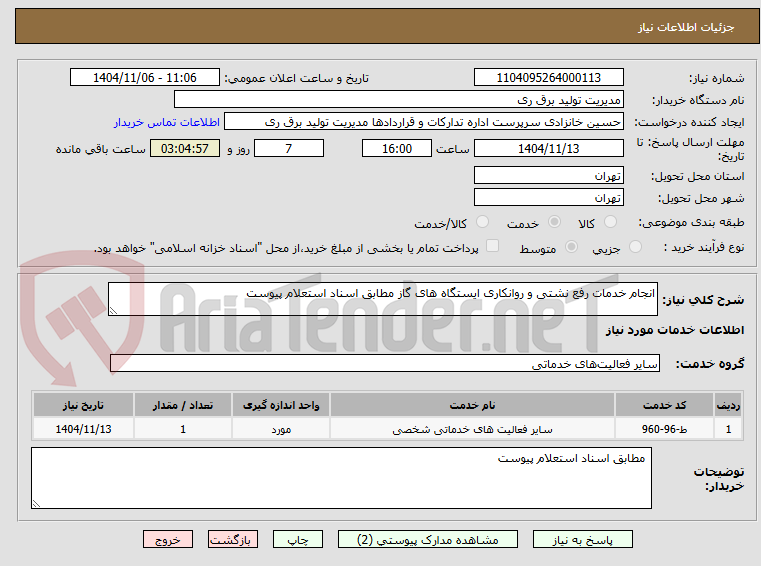The height and width of the screenshot is (566, 761).
Task: Open buyer contact info link اطلاعات تماس خریدار
Action: click(x=167, y=122)
